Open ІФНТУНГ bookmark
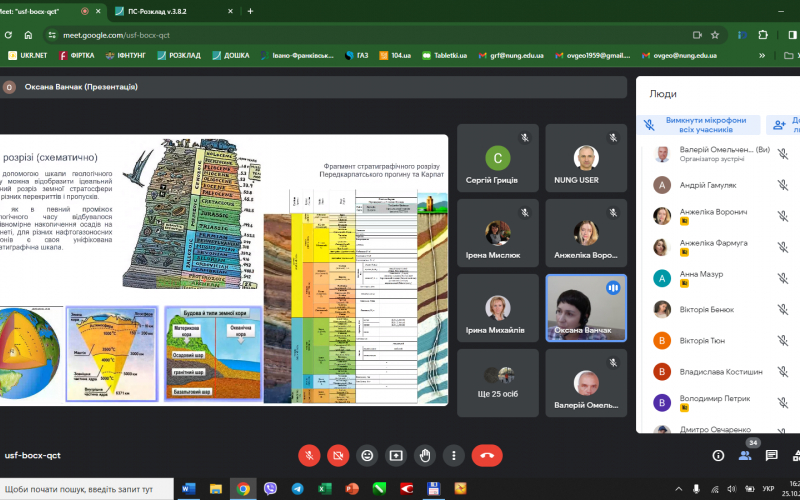Image resolution: width=800 pixels, height=500 pixels. tap(126, 55)
